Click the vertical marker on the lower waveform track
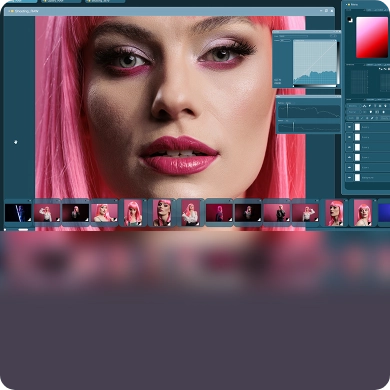 coord(293,127)
